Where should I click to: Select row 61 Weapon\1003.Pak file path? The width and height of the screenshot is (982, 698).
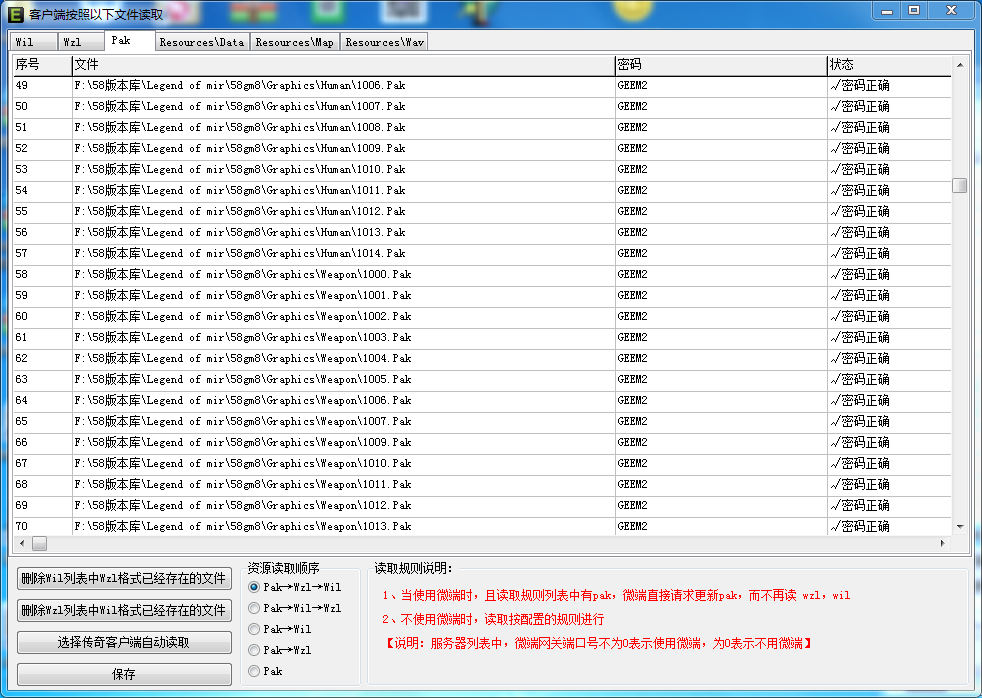(243, 337)
